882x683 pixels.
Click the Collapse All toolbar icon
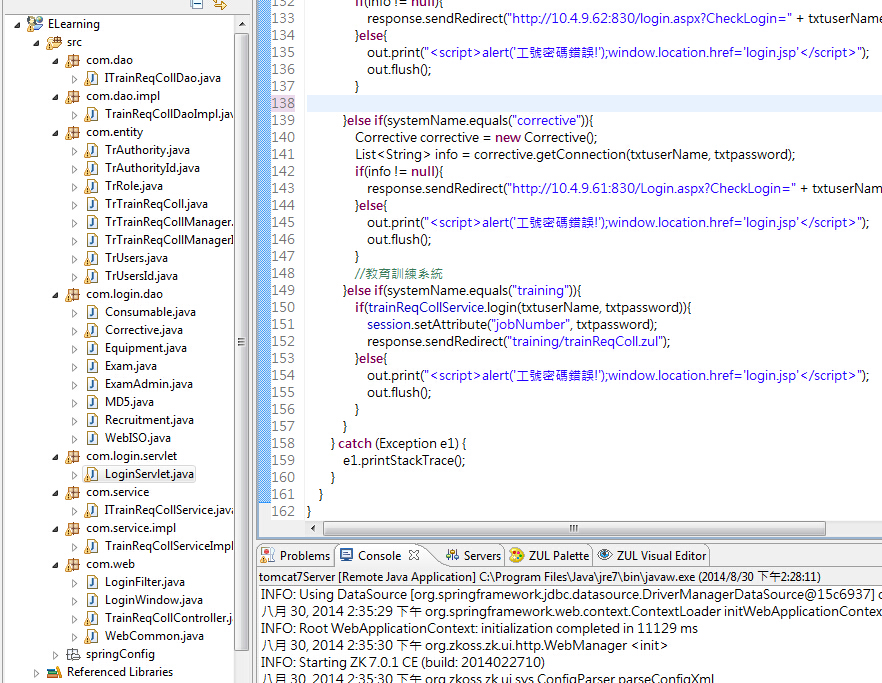coord(197,3)
